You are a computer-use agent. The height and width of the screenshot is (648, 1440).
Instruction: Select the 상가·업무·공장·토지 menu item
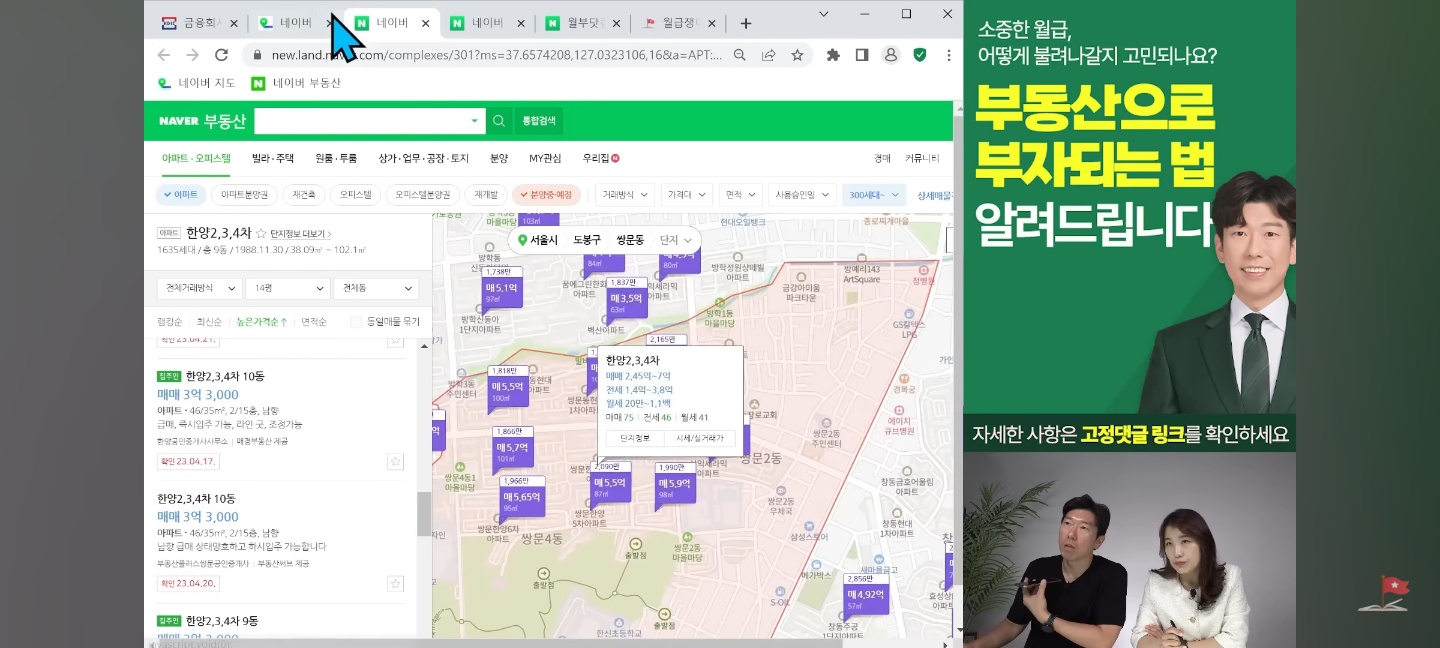(423, 158)
